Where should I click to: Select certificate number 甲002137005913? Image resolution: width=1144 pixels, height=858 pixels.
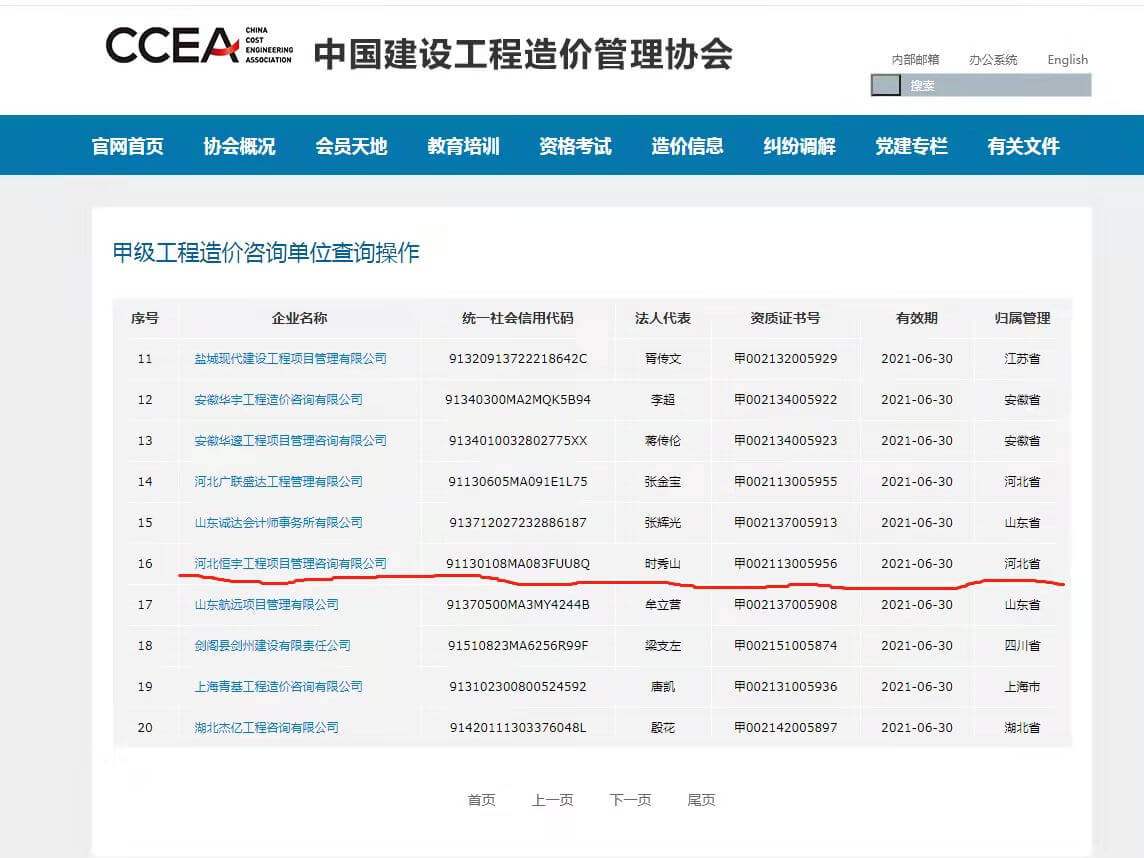coord(785,522)
